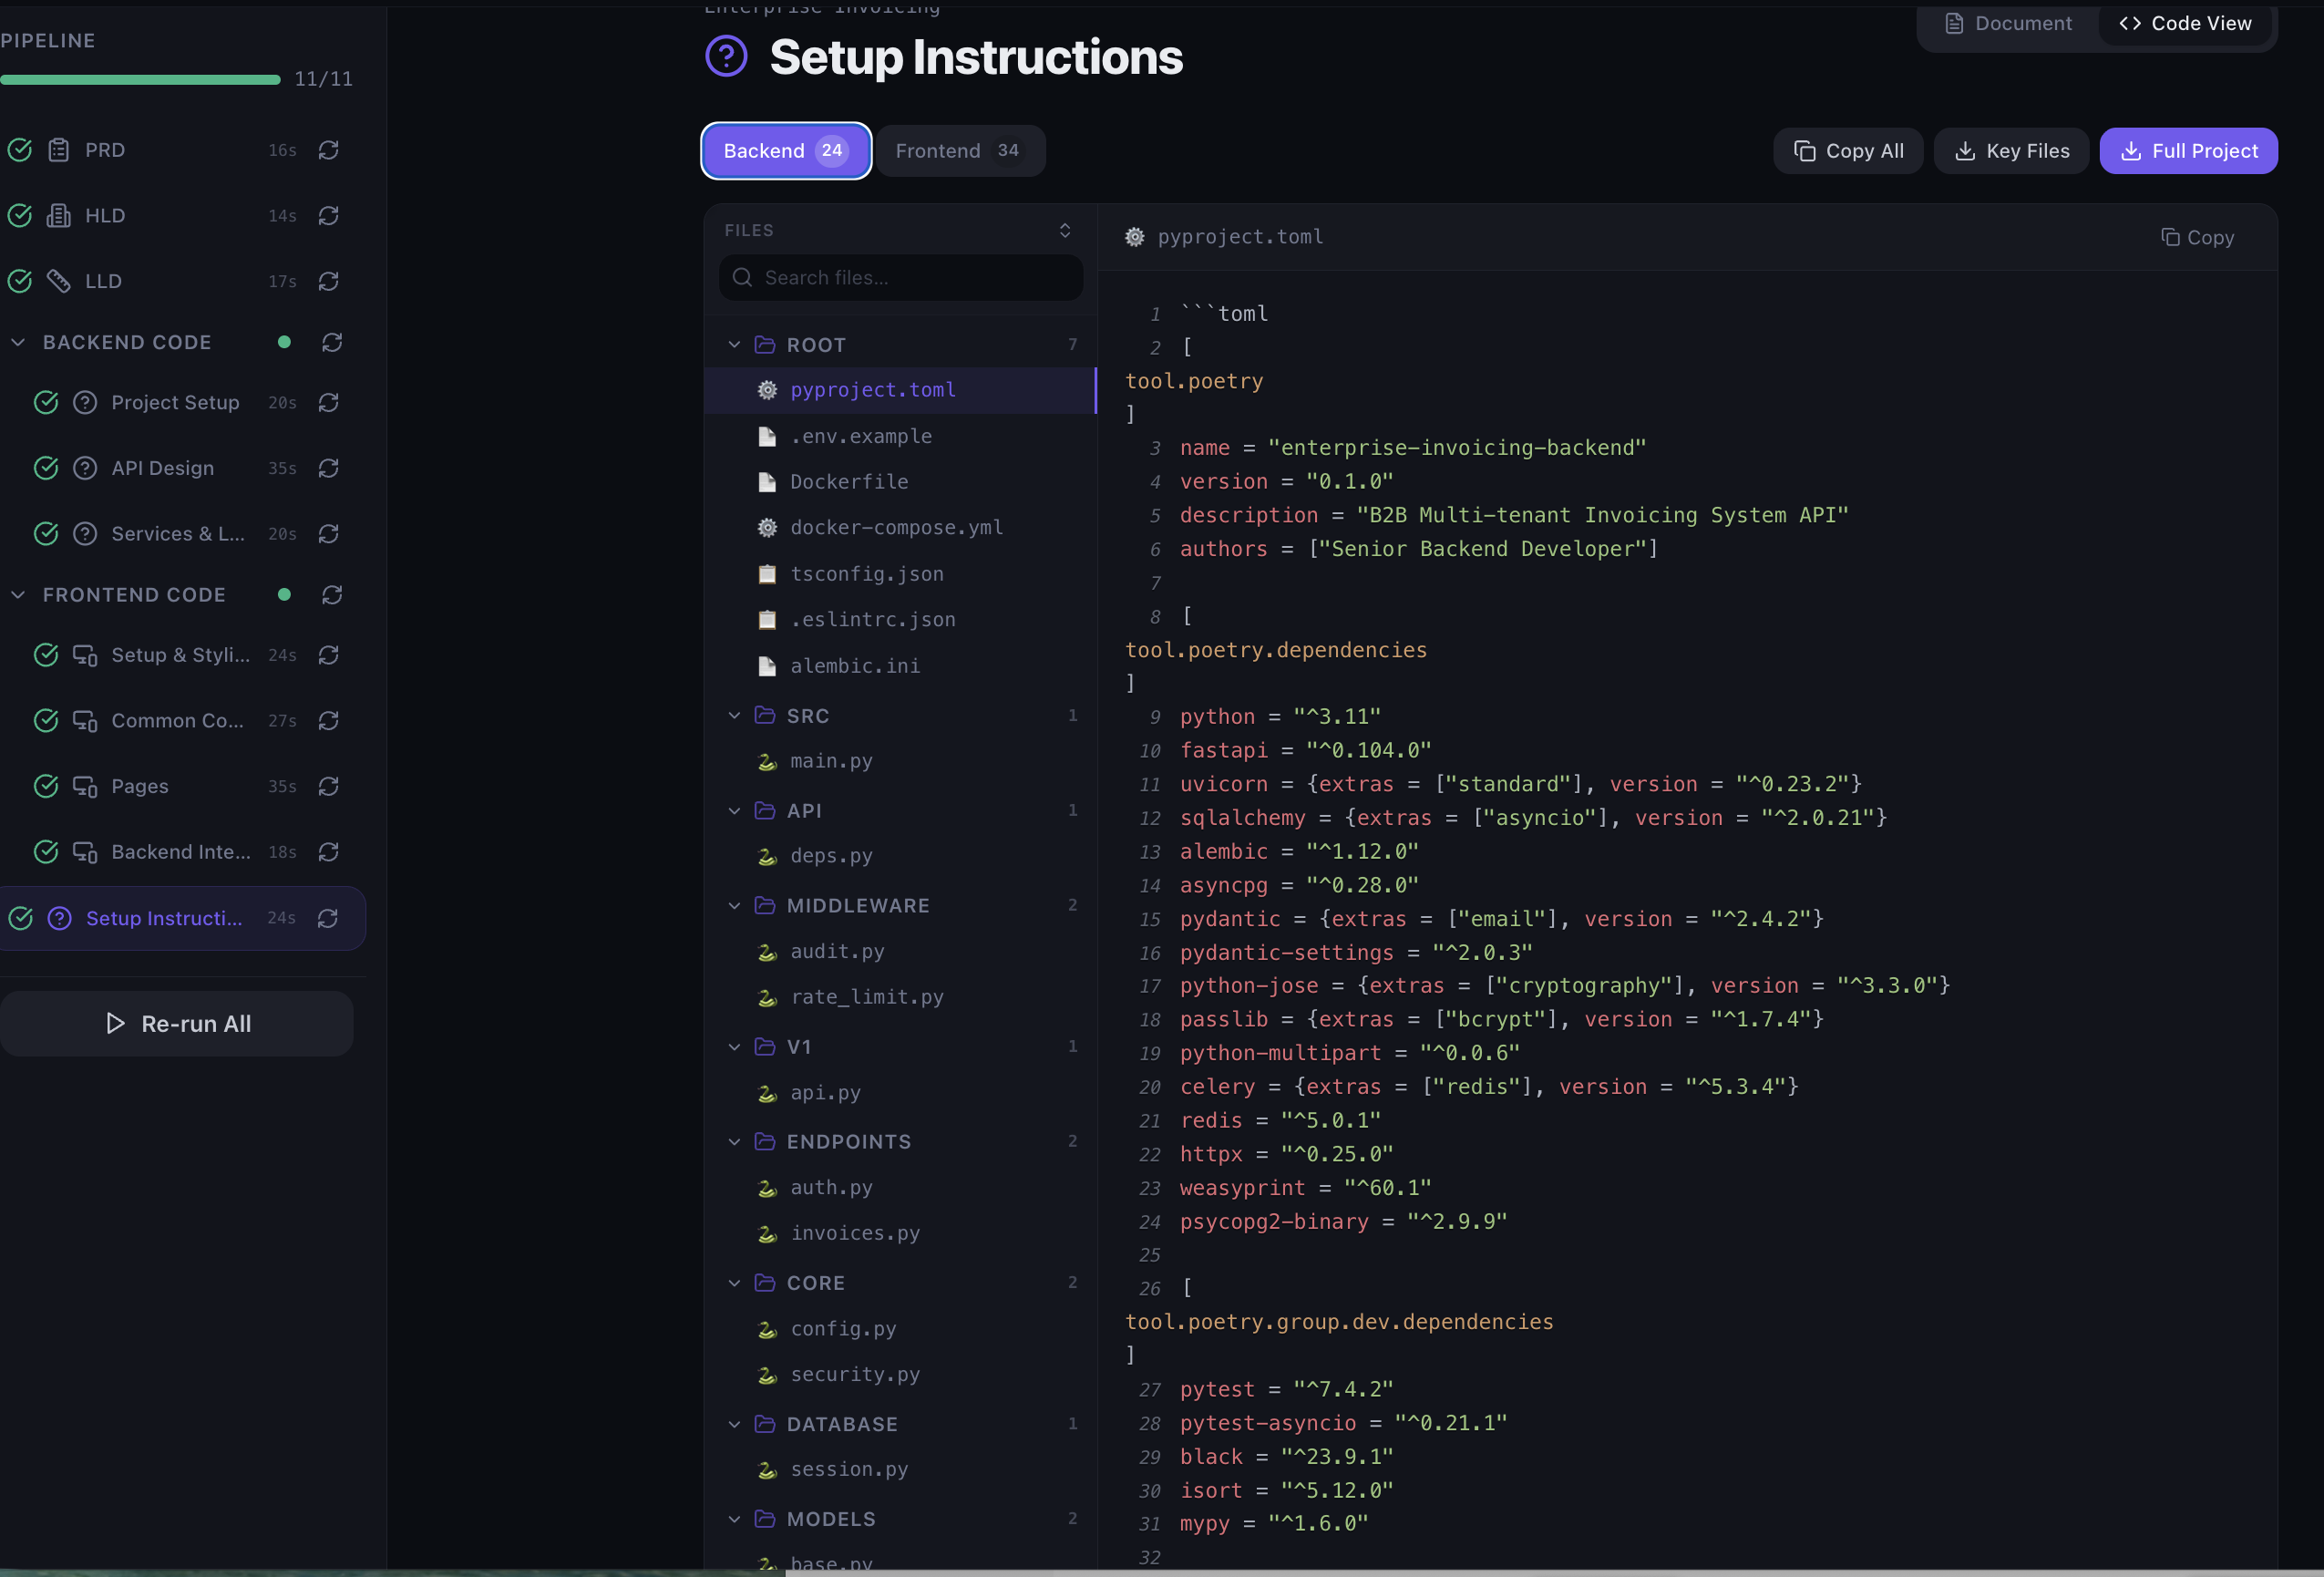Click the Copy icon above the code panel

coord(2169,237)
